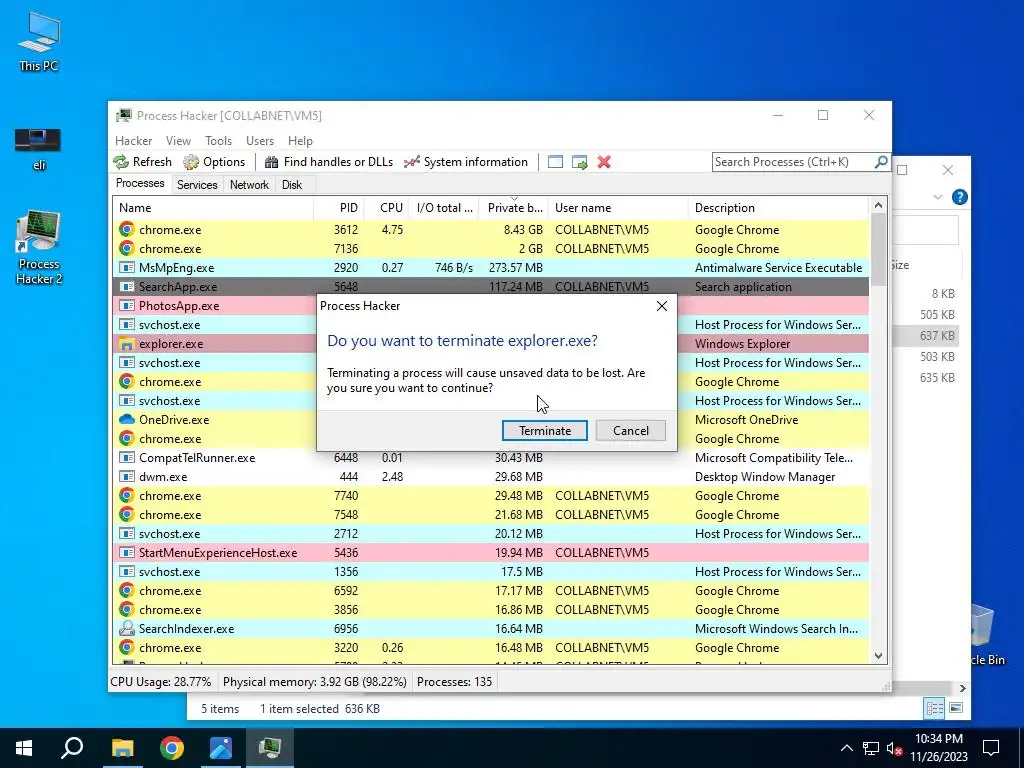
Task: Open the Help menu
Action: [300, 140]
